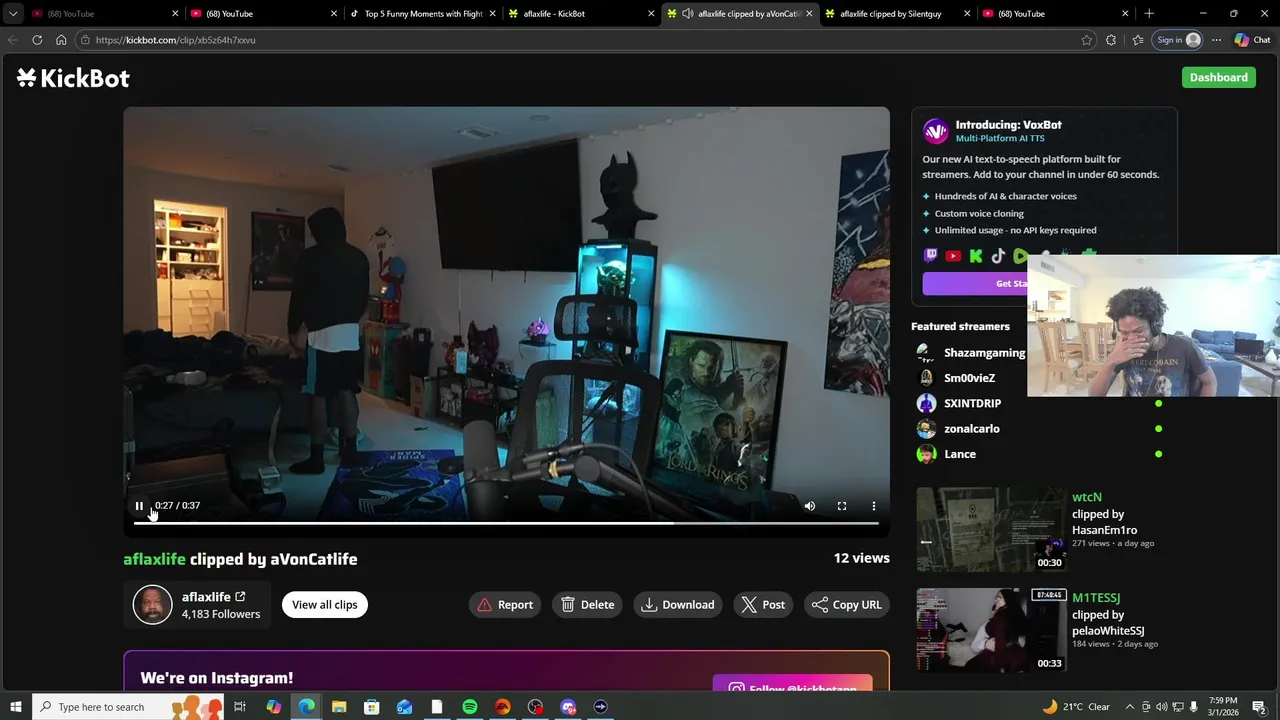This screenshot has width=1280, height=720.
Task: Switch to aflaxlife clipped by Silentguy tab
Action: tap(897, 14)
